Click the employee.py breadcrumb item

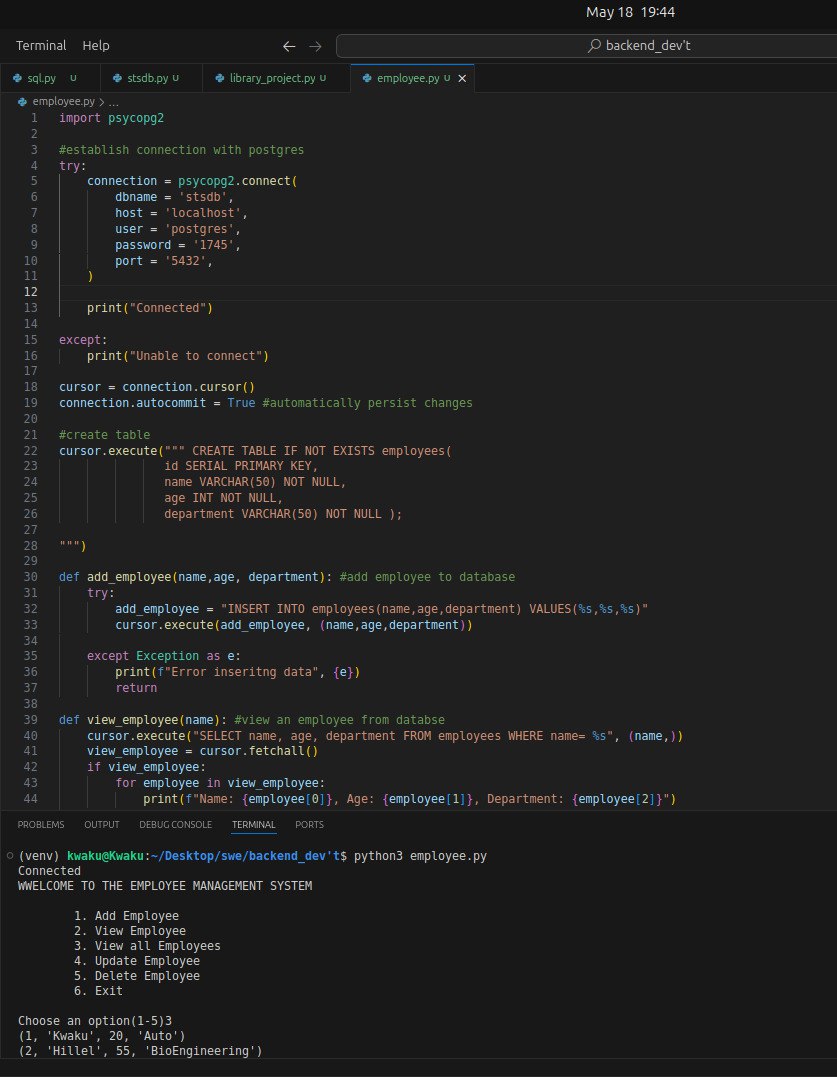63,101
